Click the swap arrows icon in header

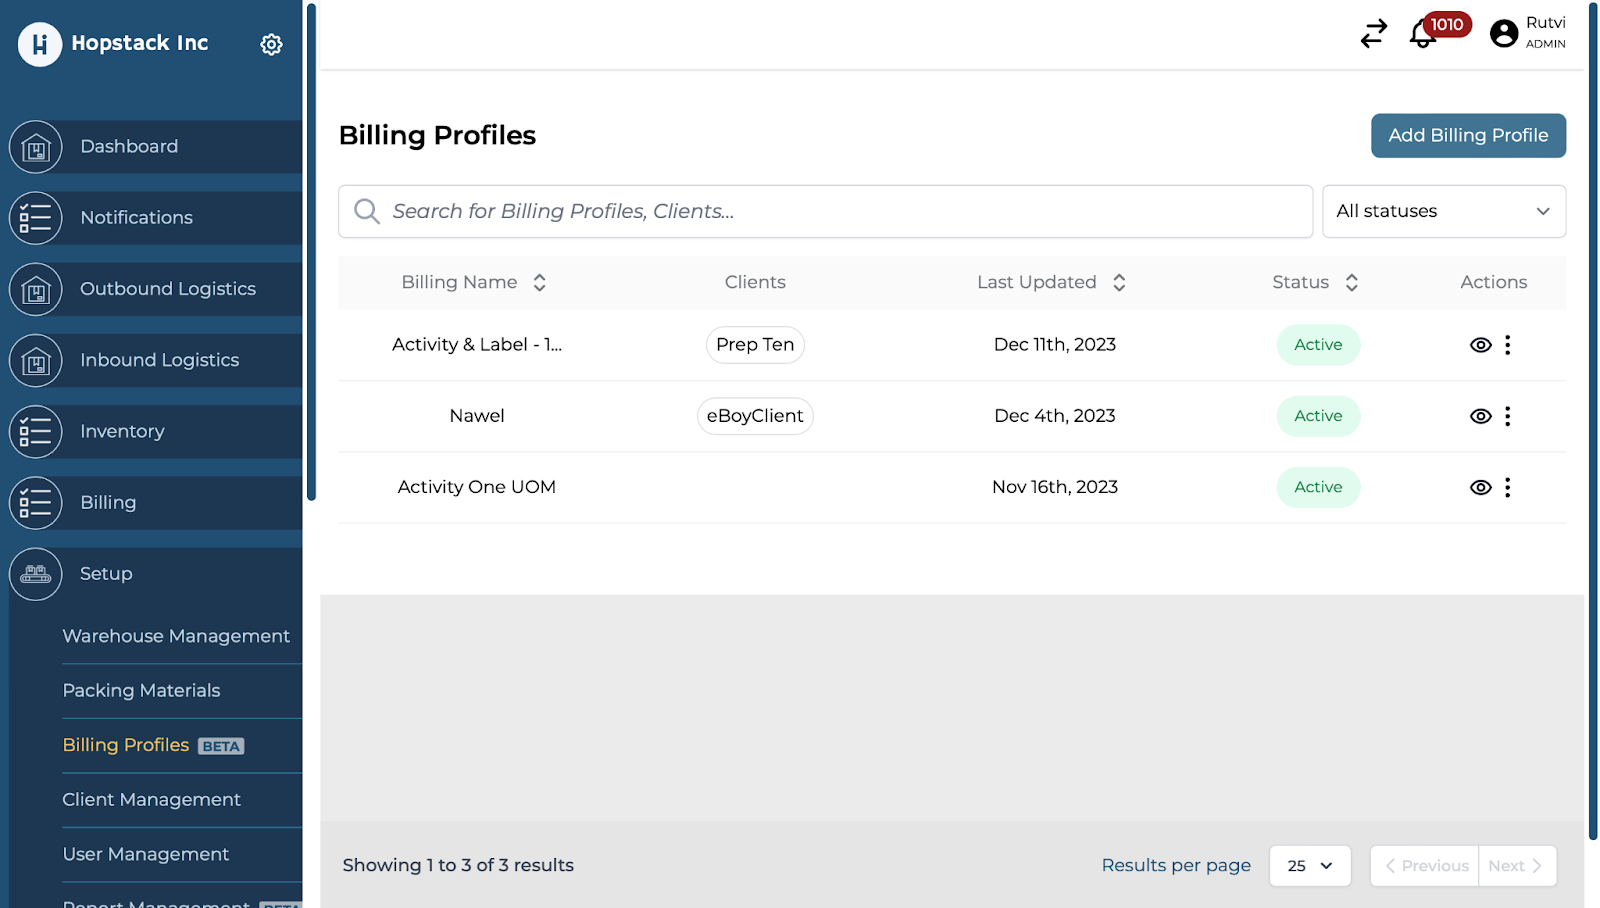click(1374, 34)
